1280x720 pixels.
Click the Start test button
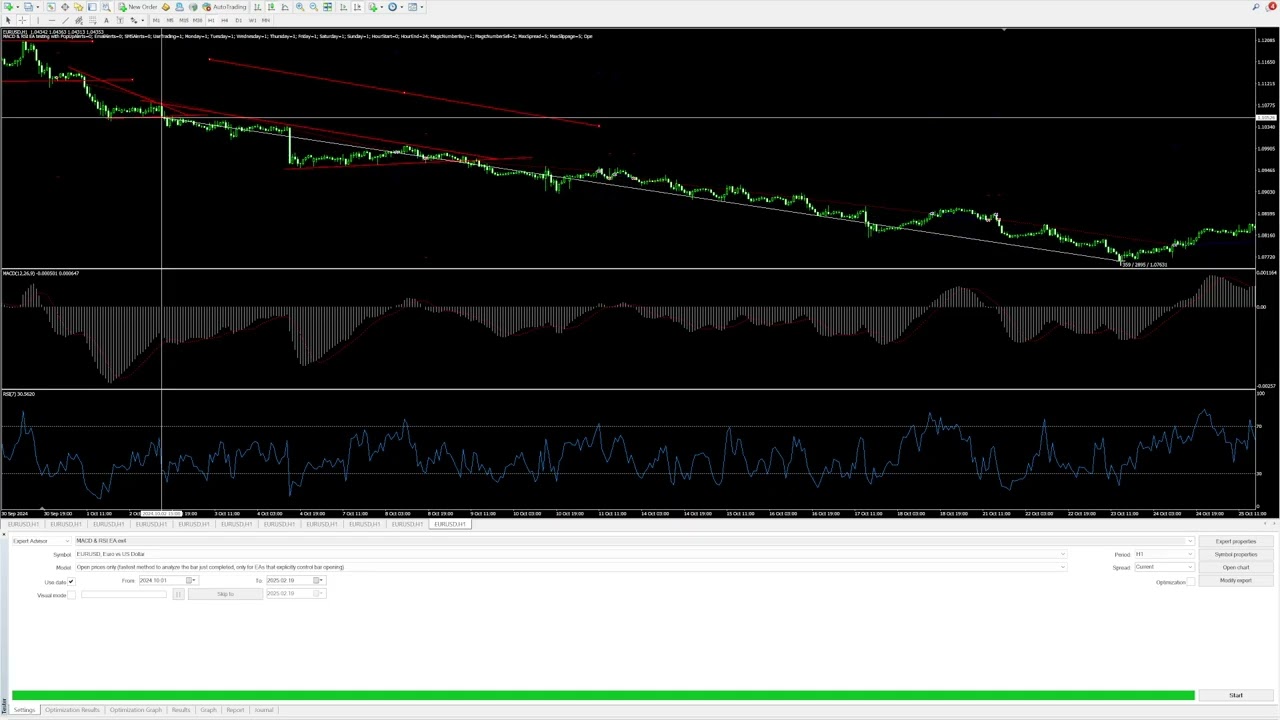1236,695
